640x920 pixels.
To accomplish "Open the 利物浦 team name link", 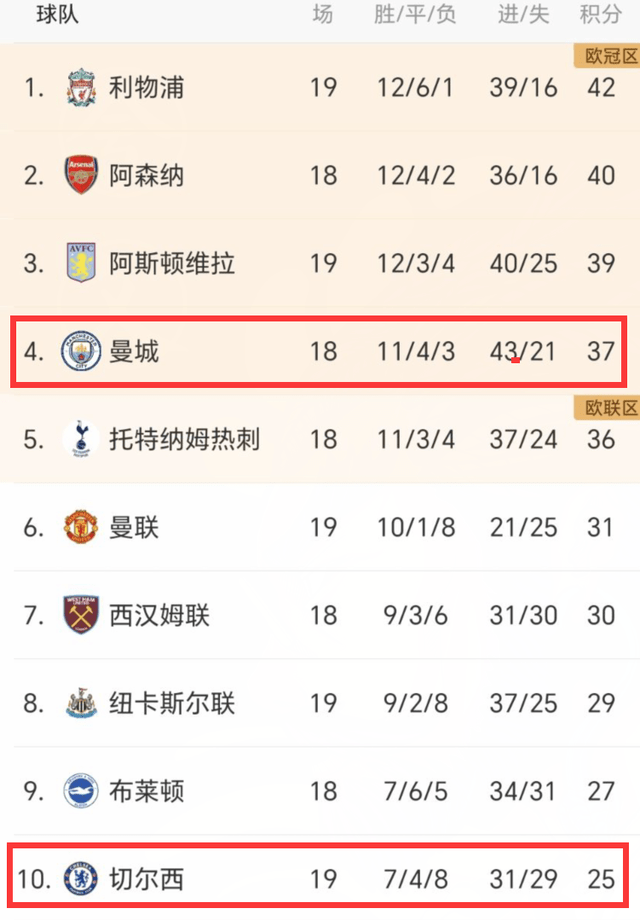I will pos(147,88).
